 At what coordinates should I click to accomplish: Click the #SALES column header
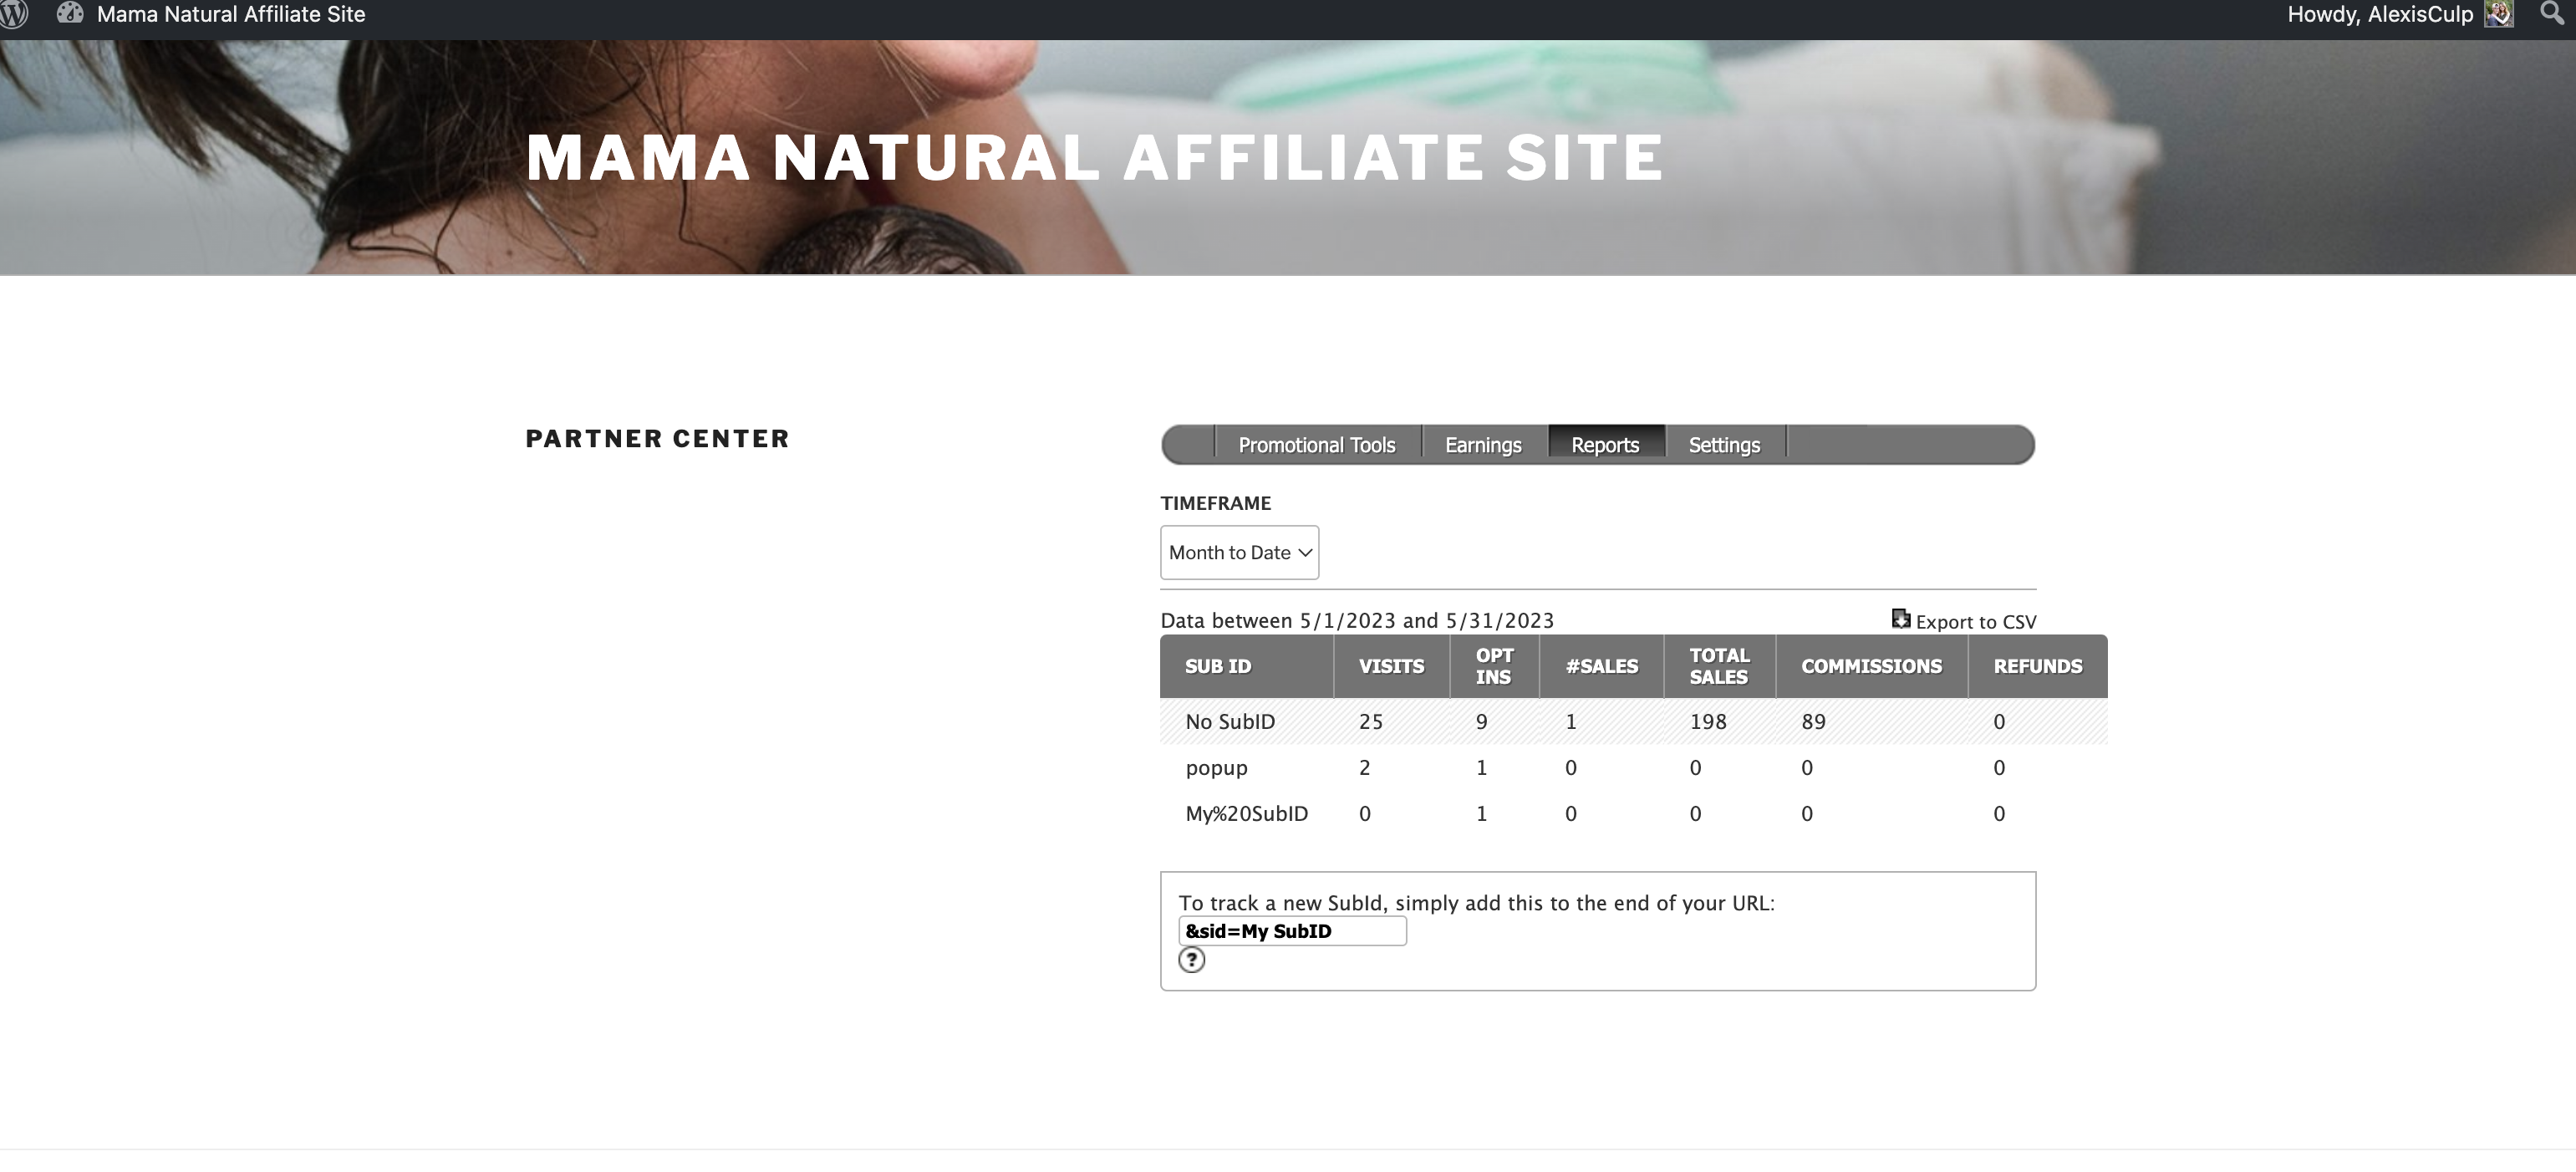(x=1601, y=666)
